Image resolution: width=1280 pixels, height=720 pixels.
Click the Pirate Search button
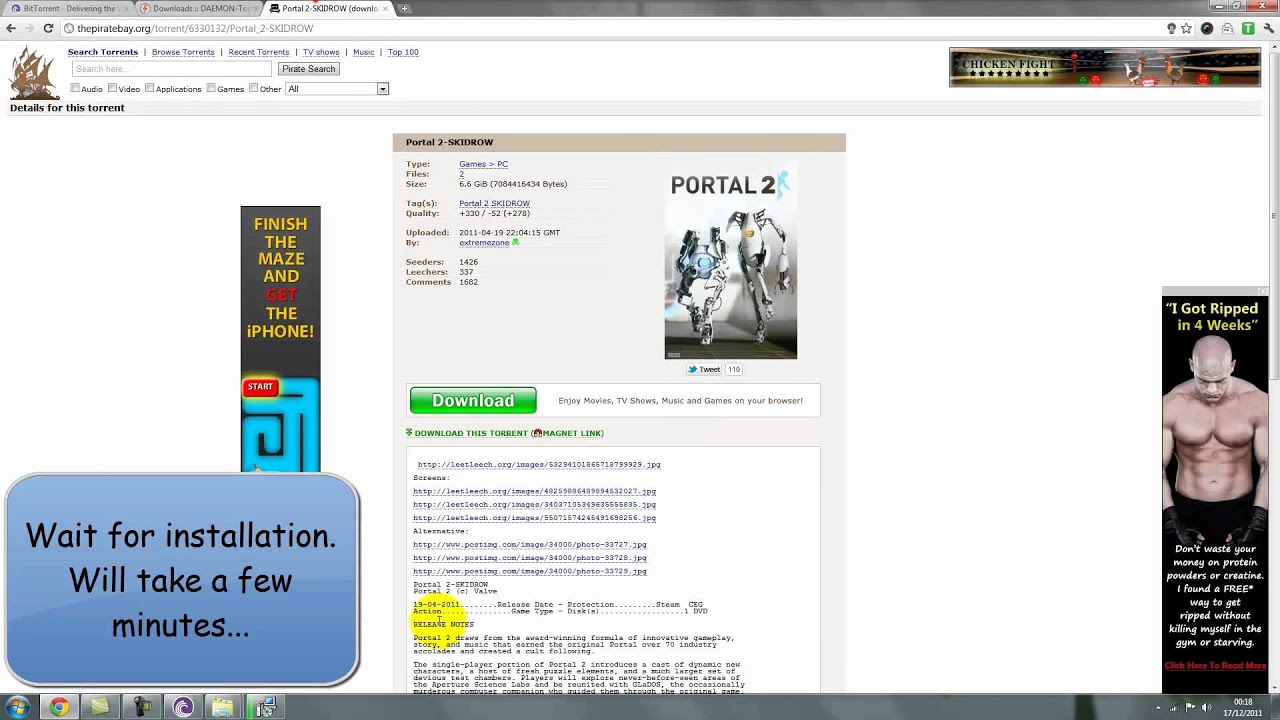[308, 69]
